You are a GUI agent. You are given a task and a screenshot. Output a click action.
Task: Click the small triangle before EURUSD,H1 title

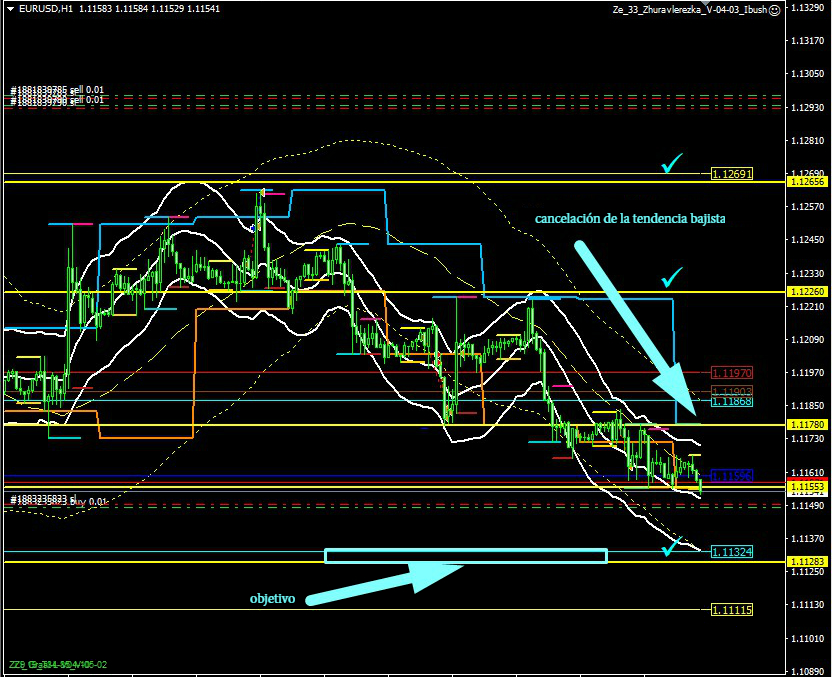click(10, 9)
